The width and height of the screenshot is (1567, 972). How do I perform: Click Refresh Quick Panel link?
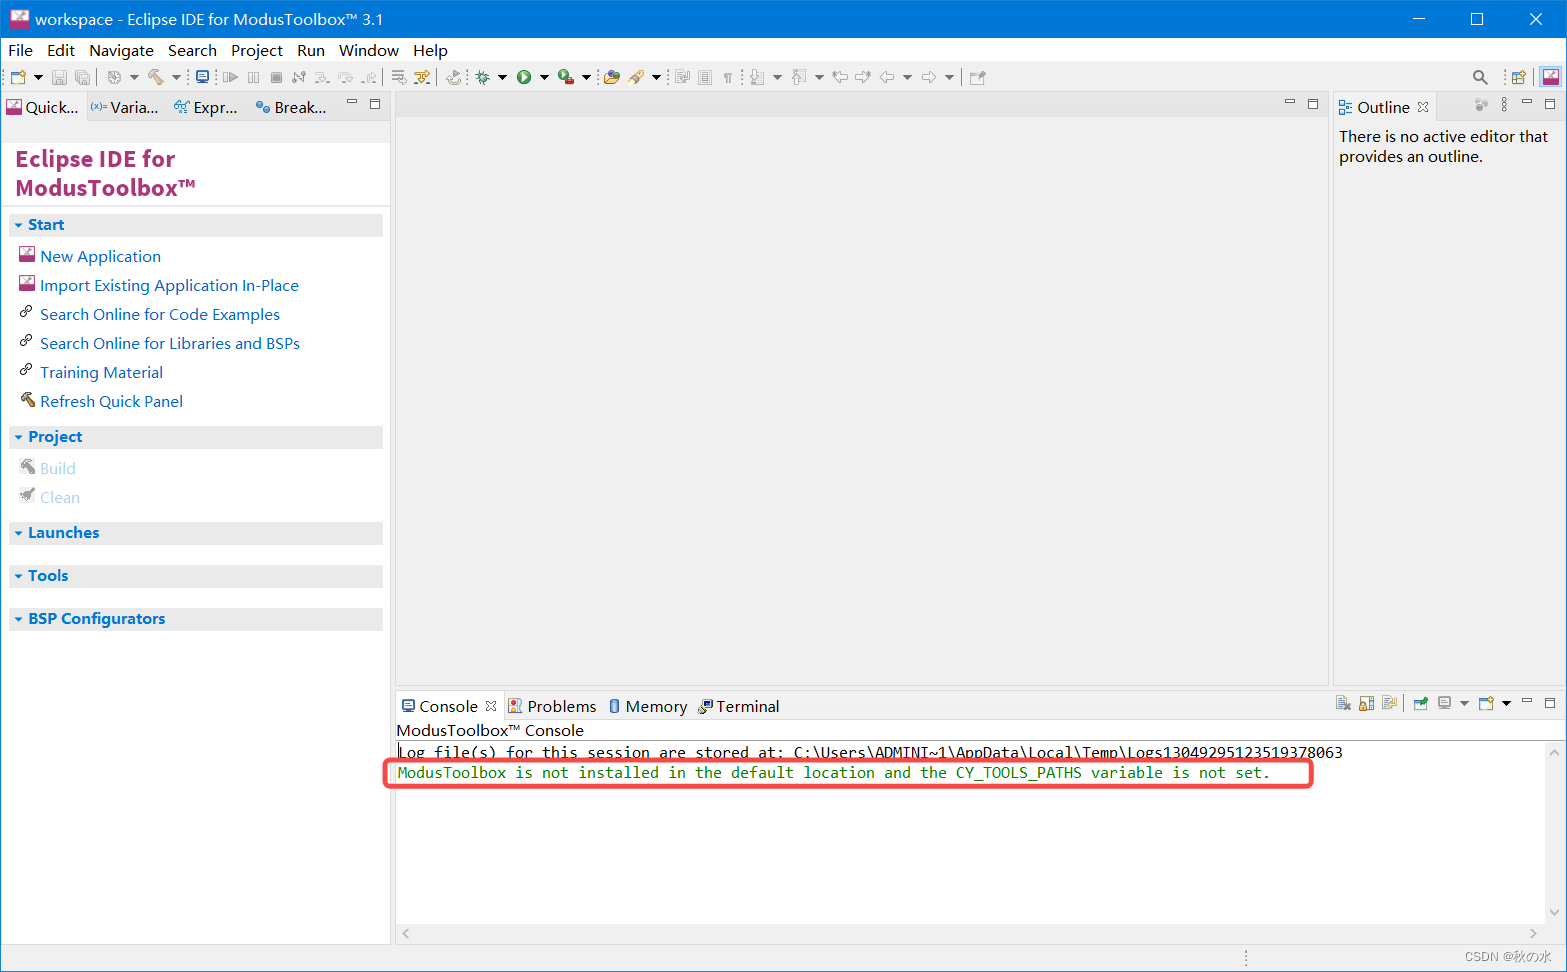tap(111, 401)
